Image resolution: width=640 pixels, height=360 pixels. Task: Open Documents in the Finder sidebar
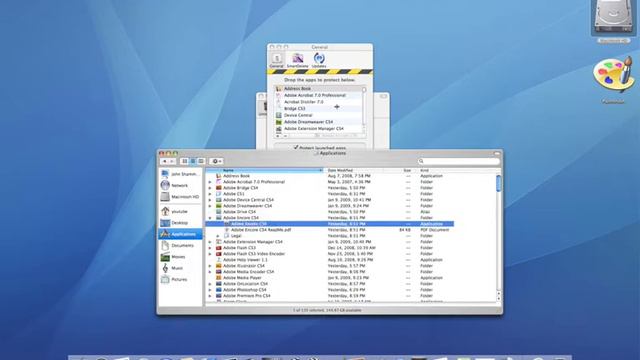click(180, 246)
